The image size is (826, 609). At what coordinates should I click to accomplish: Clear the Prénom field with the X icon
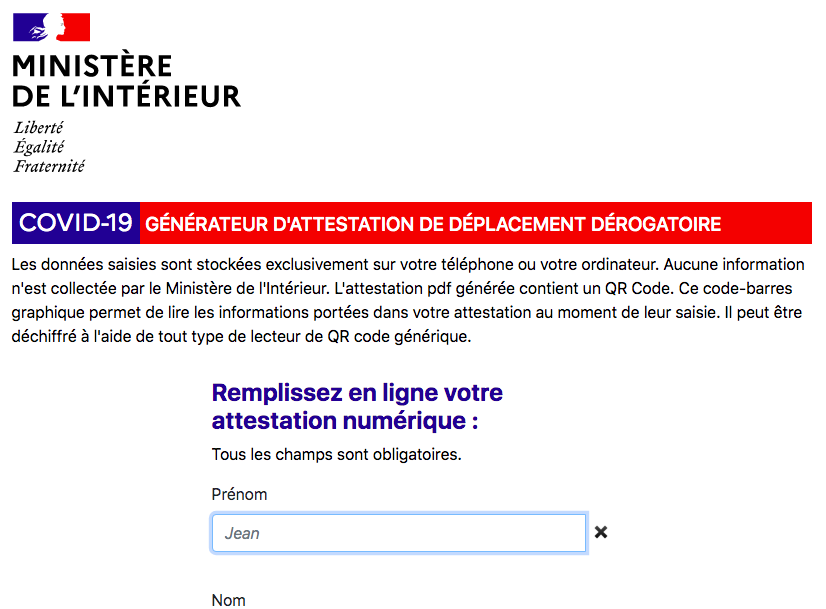click(601, 533)
